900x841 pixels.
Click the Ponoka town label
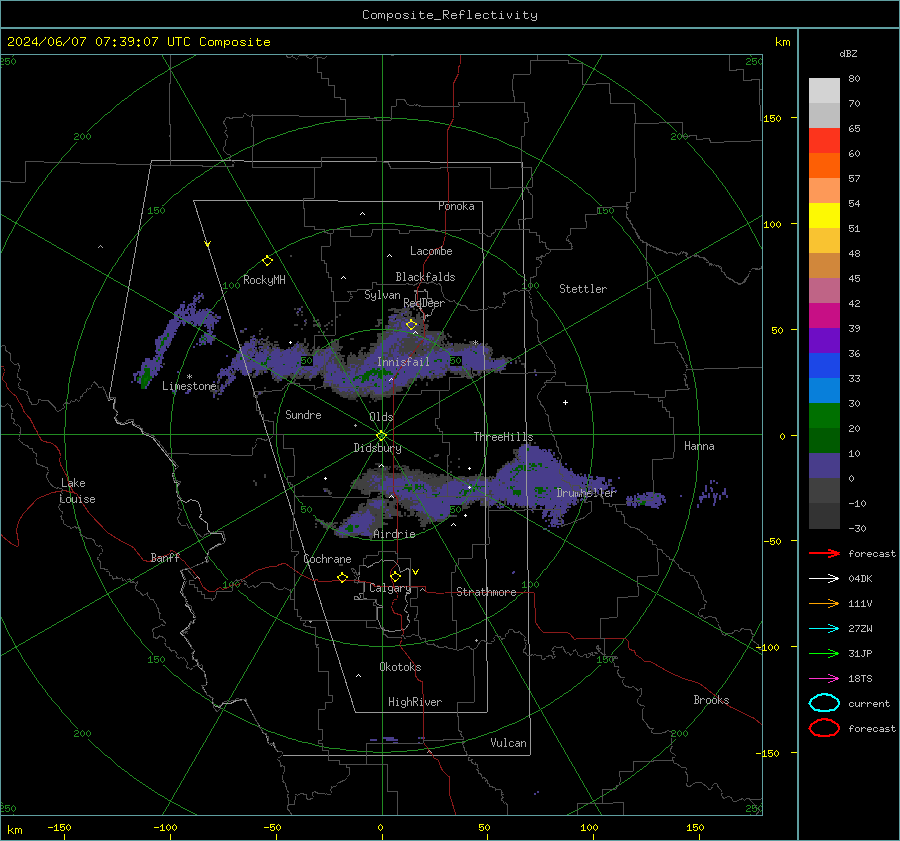click(x=456, y=206)
